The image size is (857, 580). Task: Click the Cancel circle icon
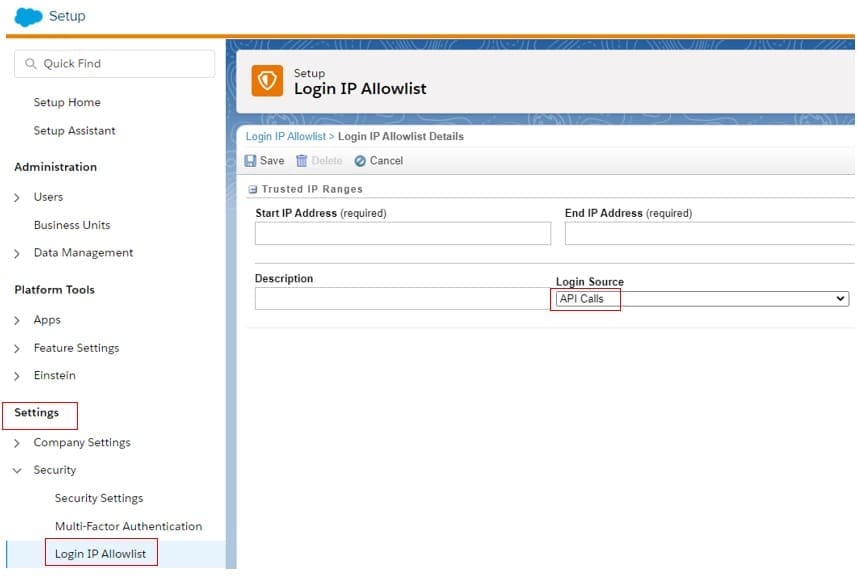point(360,161)
